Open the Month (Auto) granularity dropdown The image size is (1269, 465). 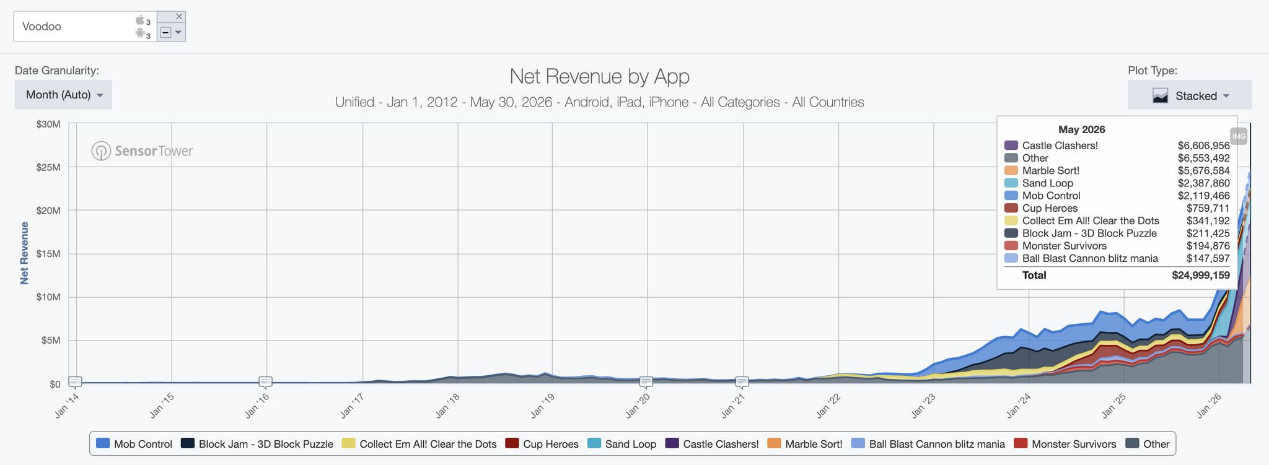[x=63, y=95]
